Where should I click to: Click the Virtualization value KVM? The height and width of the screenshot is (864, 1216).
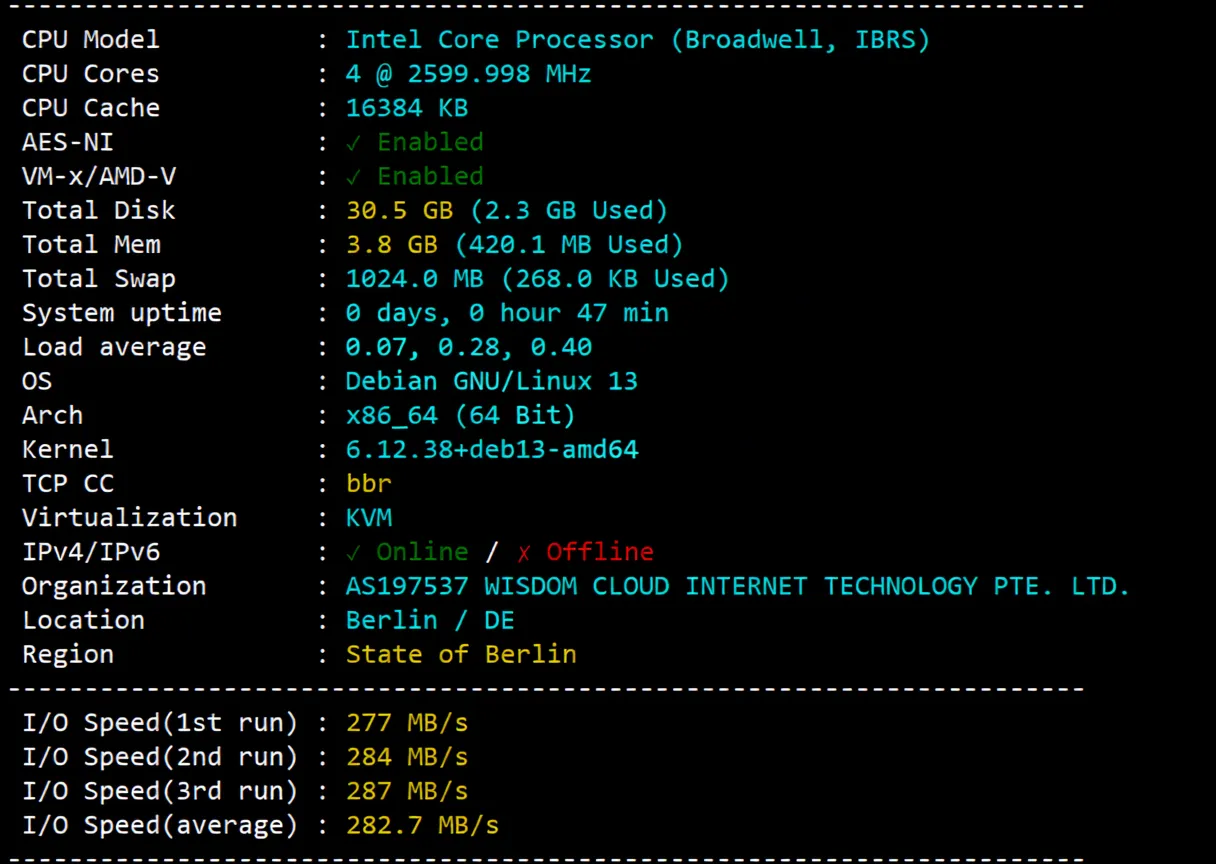tap(368, 518)
